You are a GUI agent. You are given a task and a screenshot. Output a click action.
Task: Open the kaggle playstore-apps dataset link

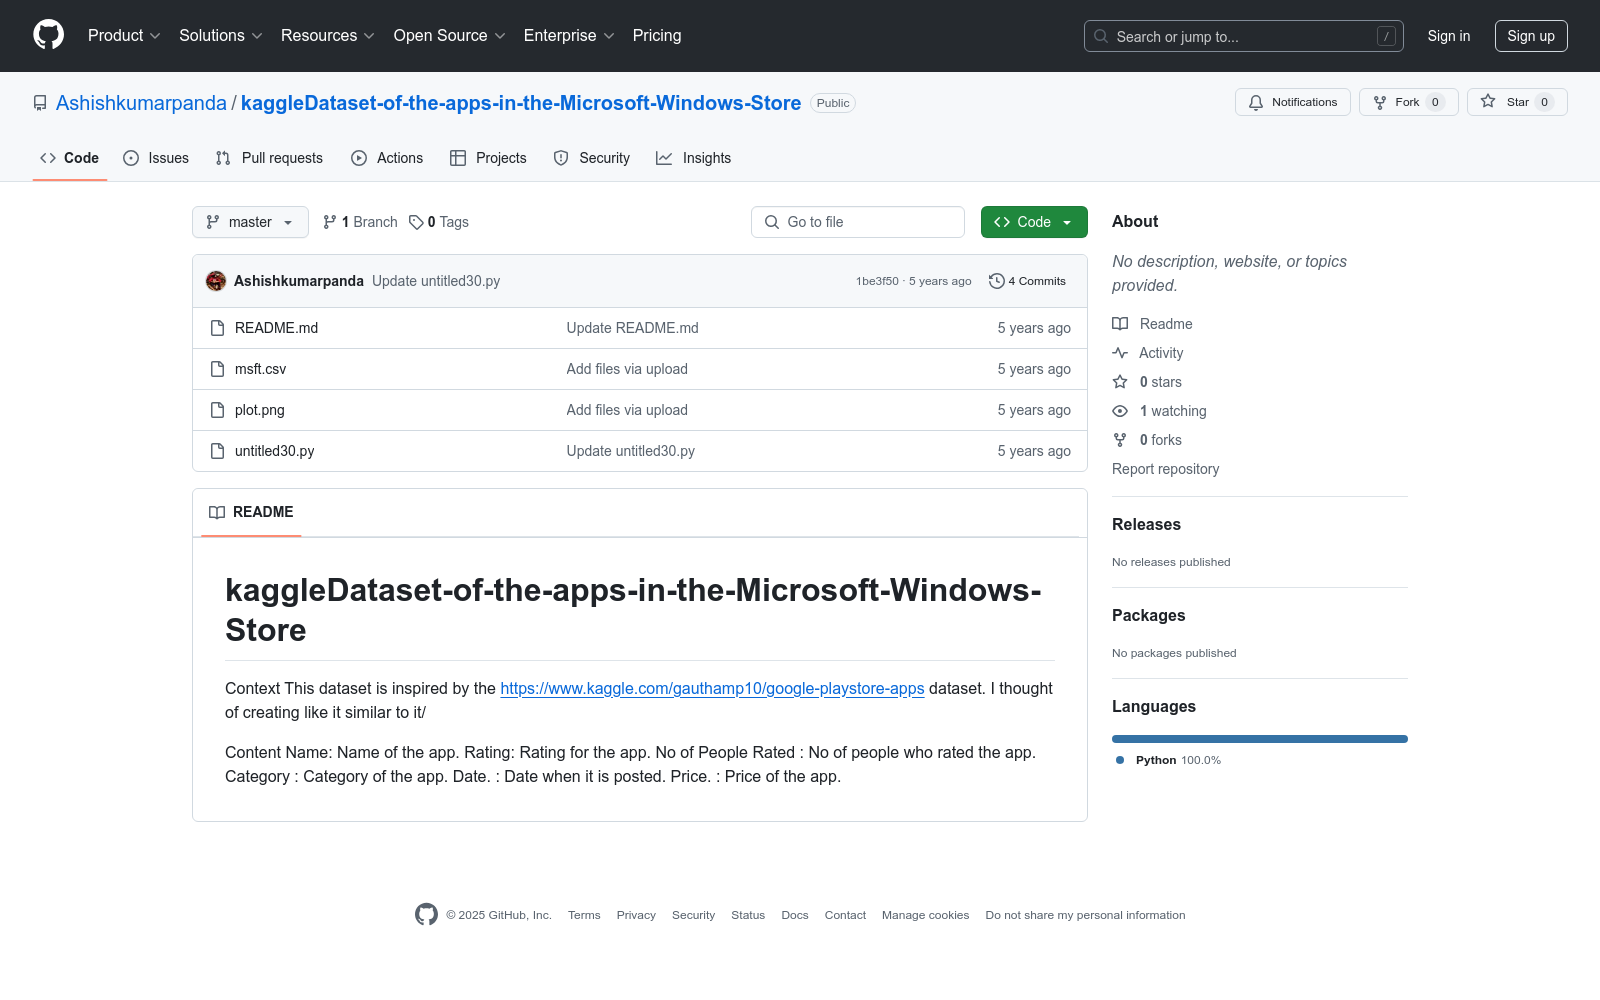pyautogui.click(x=712, y=688)
